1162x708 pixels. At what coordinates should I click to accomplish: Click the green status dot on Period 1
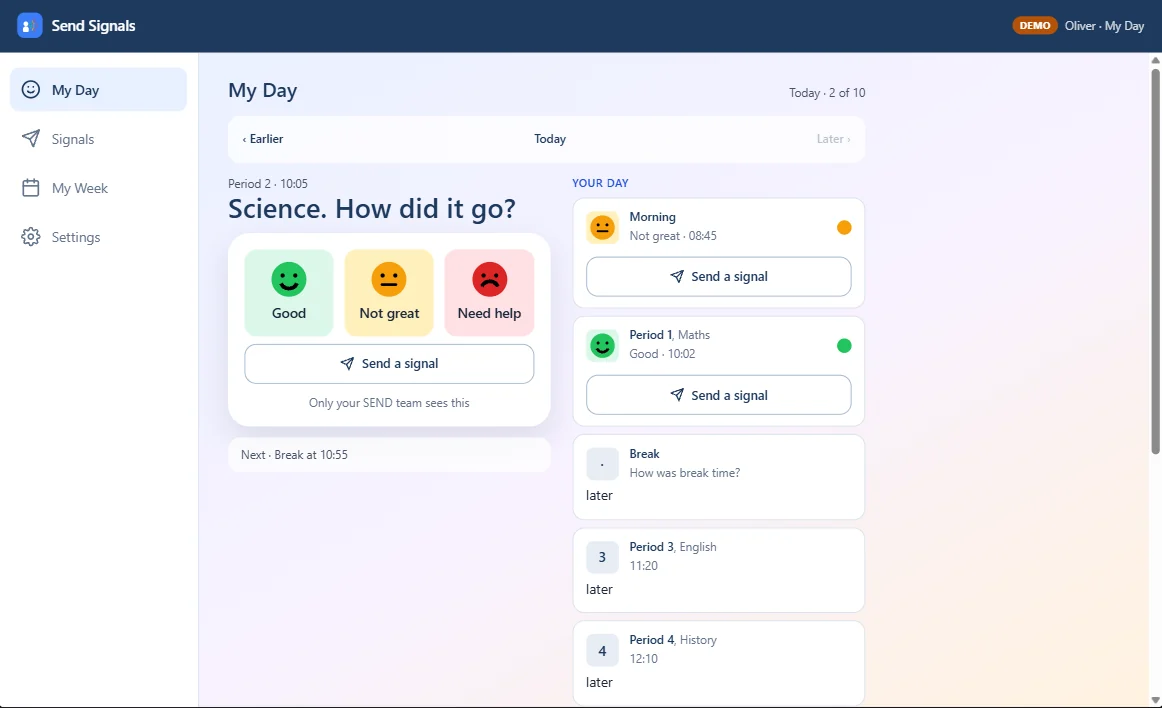click(844, 345)
